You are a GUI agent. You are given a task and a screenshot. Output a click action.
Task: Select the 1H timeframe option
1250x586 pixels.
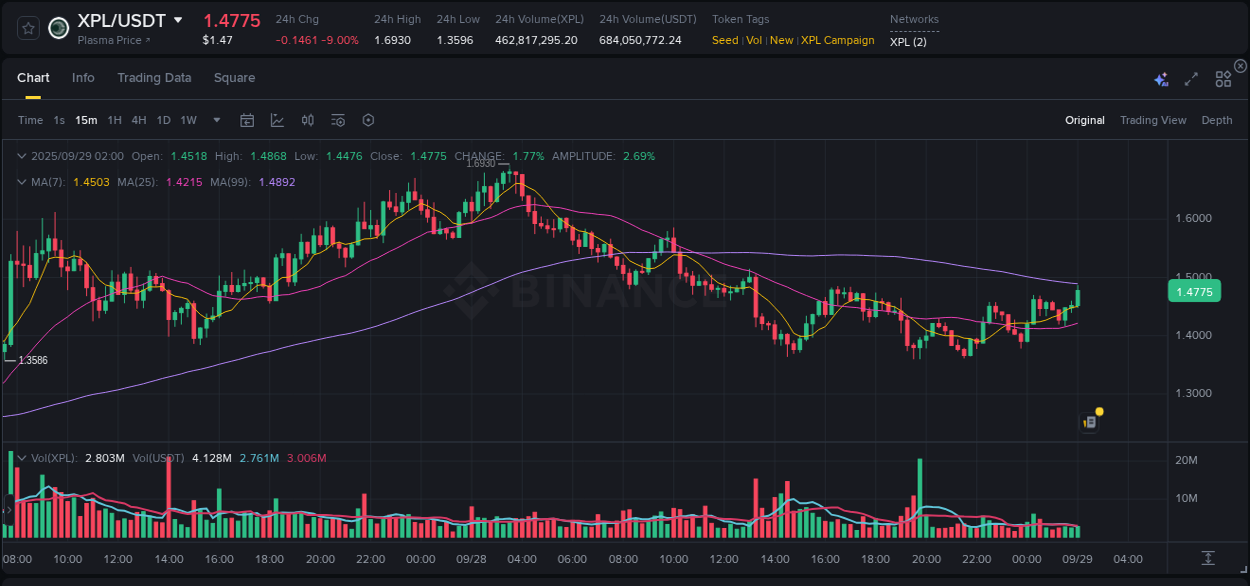click(114, 119)
